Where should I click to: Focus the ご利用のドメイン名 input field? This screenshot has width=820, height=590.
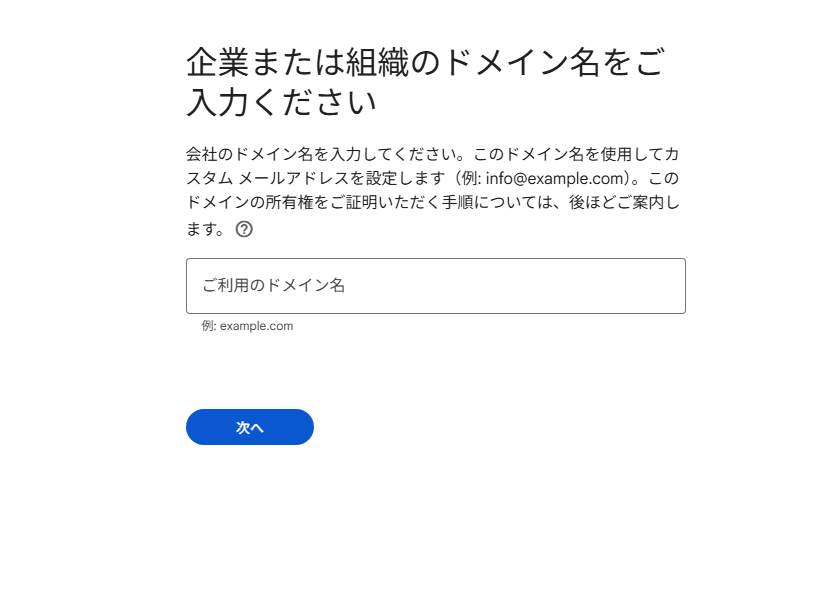[x=436, y=286]
